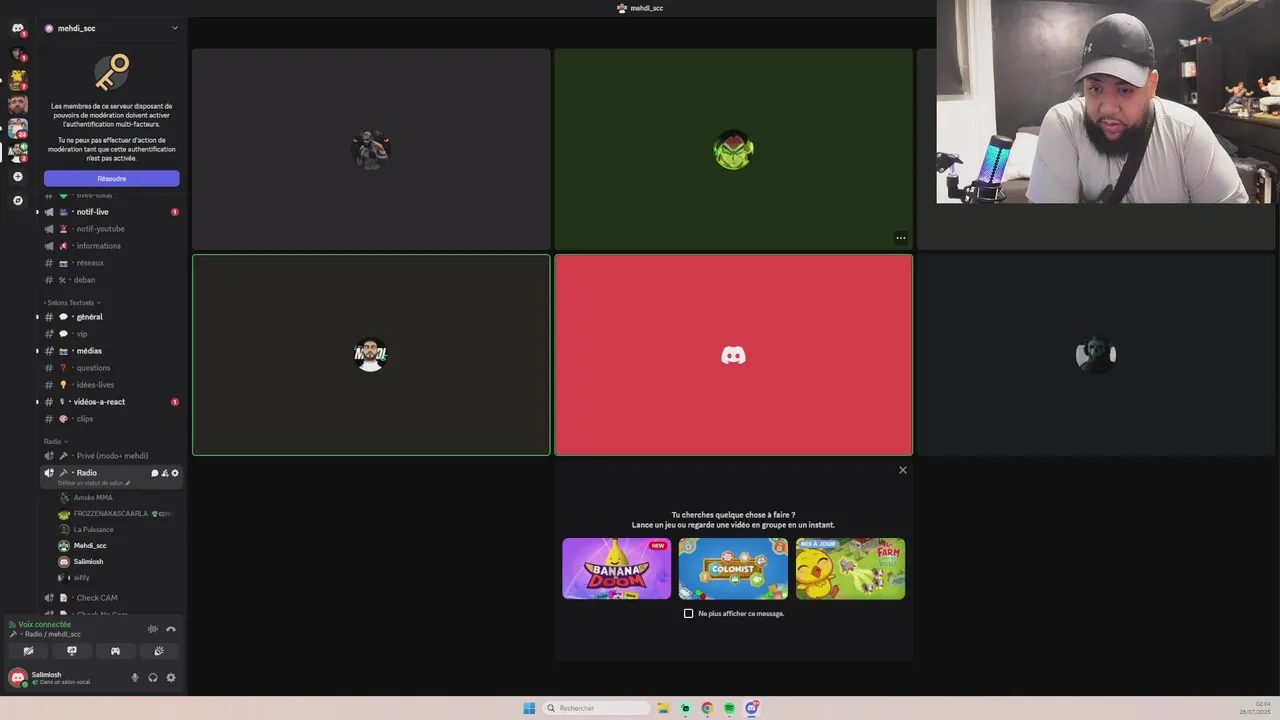Open the Discover servers compass icon
The image size is (1280, 720).
point(17,201)
